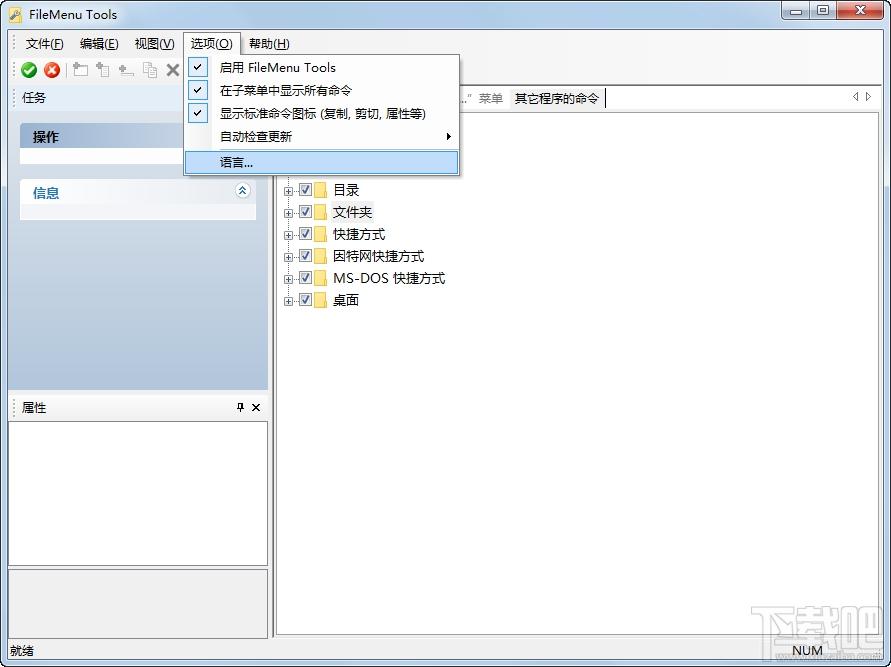Viewport: 891px width, 667px height.
Task: Select the 快捷方式 tree label
Action: pyautogui.click(x=359, y=234)
